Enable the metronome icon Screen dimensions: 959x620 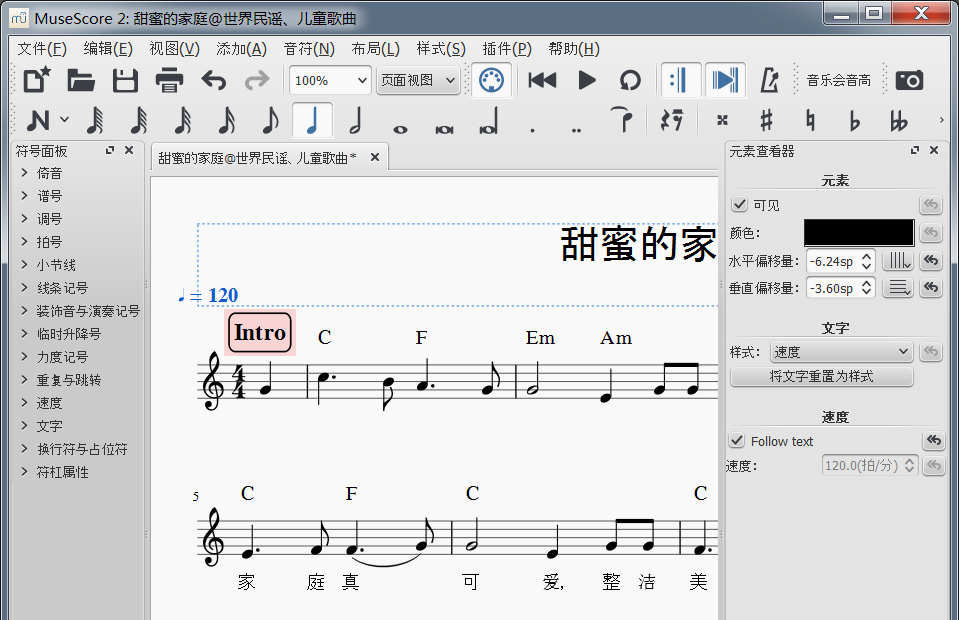769,80
